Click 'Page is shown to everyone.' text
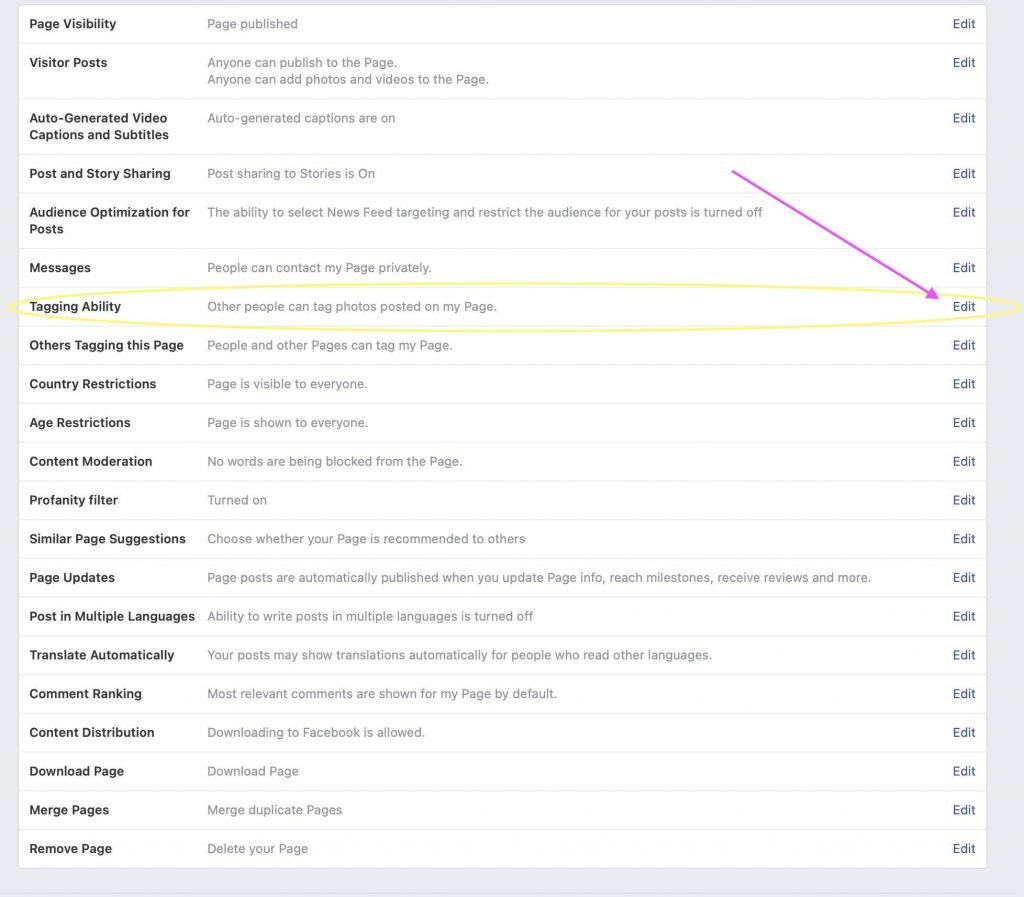The image size is (1024, 897). (287, 423)
